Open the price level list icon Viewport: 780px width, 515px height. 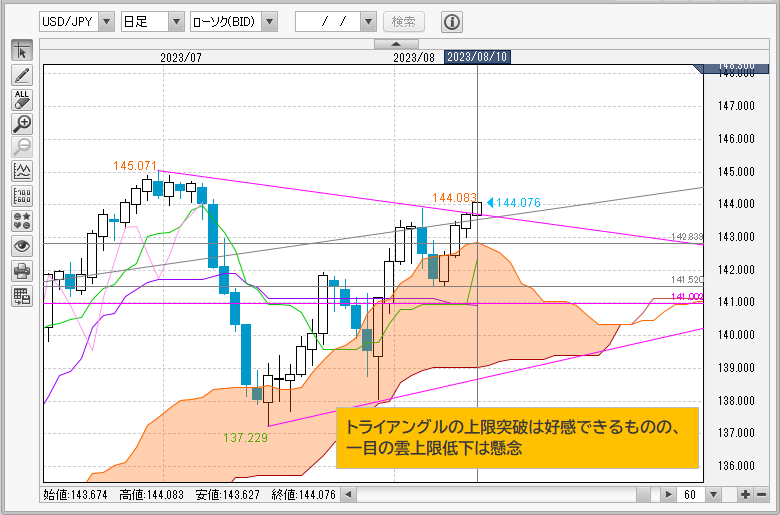point(22,197)
